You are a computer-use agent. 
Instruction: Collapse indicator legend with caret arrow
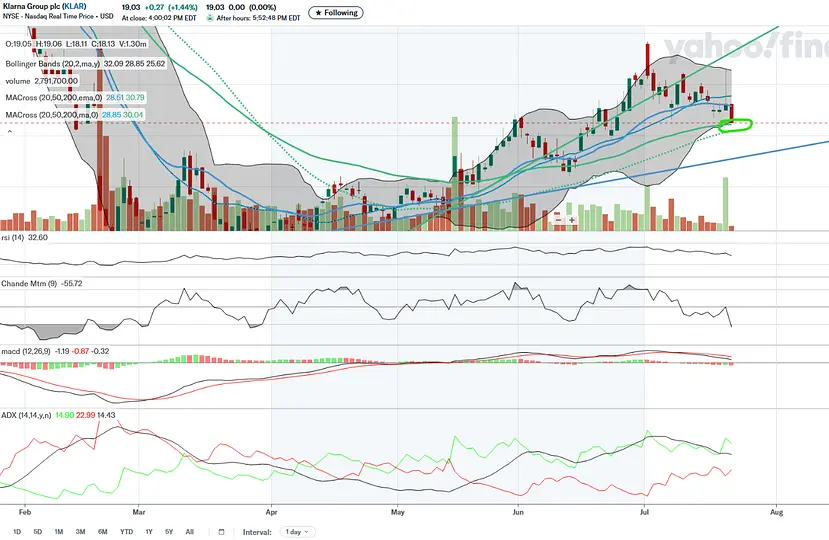9,131
